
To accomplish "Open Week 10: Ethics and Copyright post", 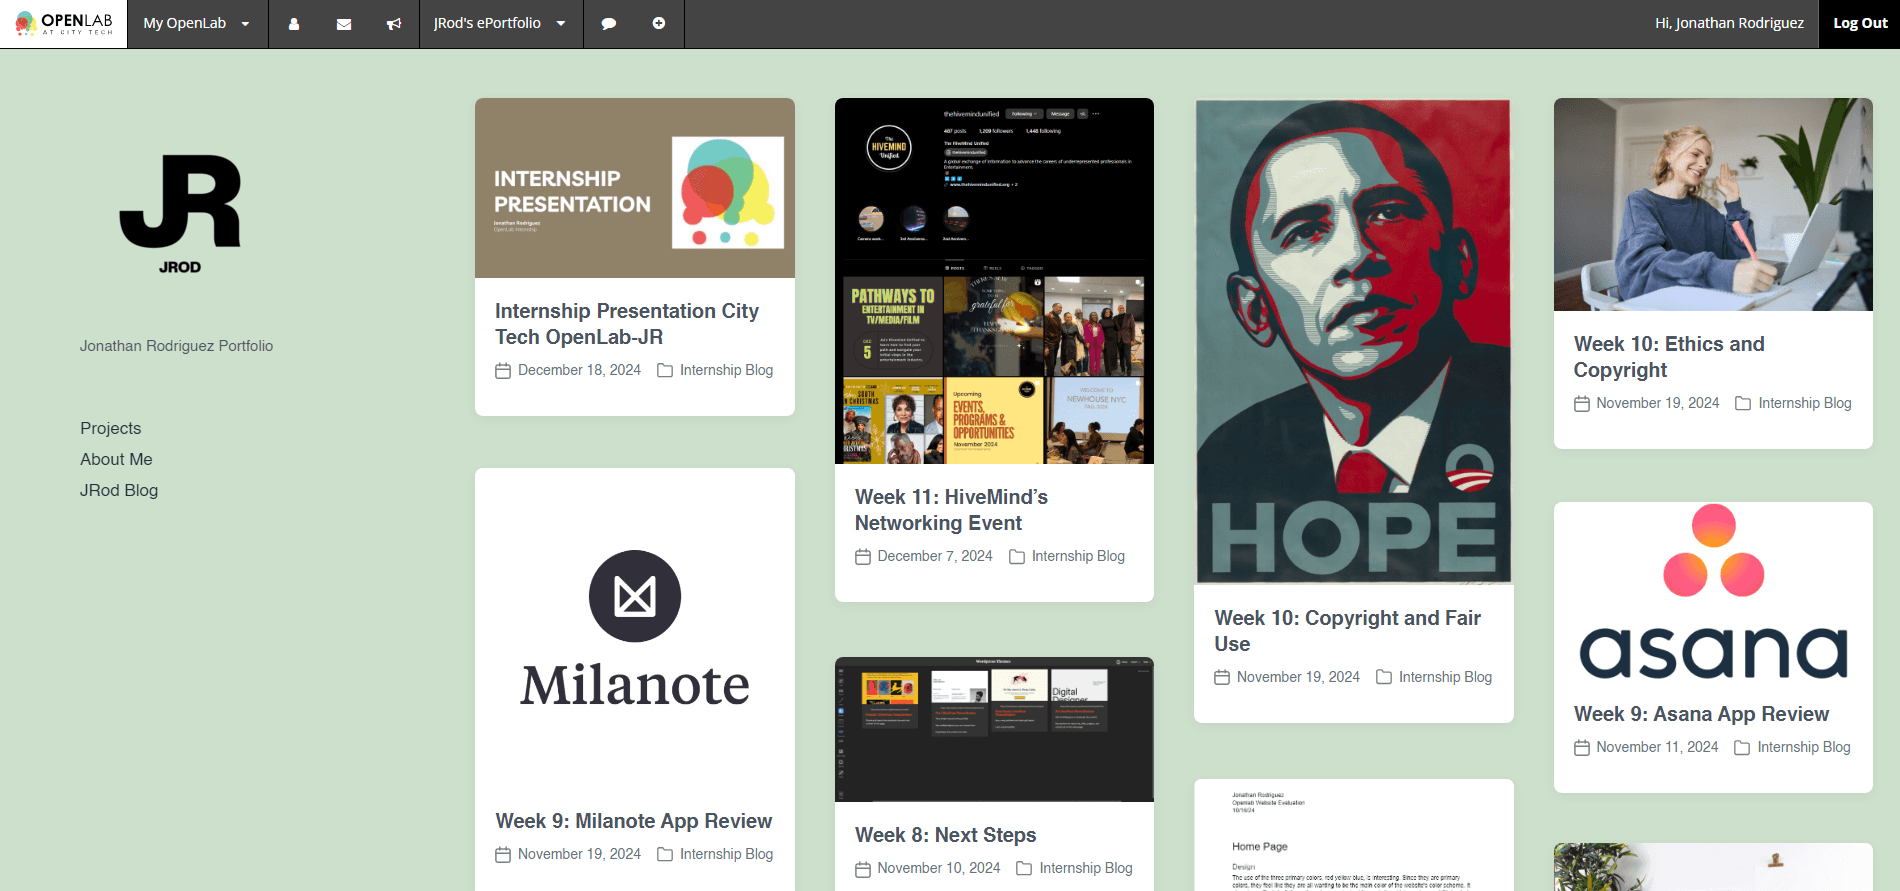I will (1669, 357).
